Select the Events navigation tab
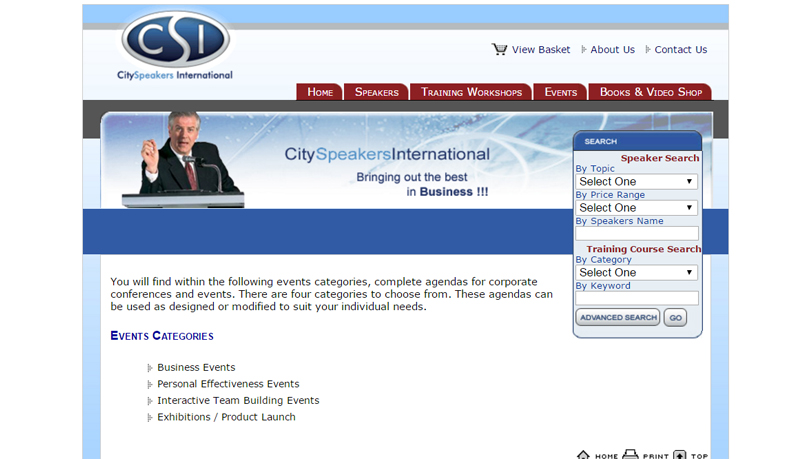Screen dimensions: 810x459 560,92
